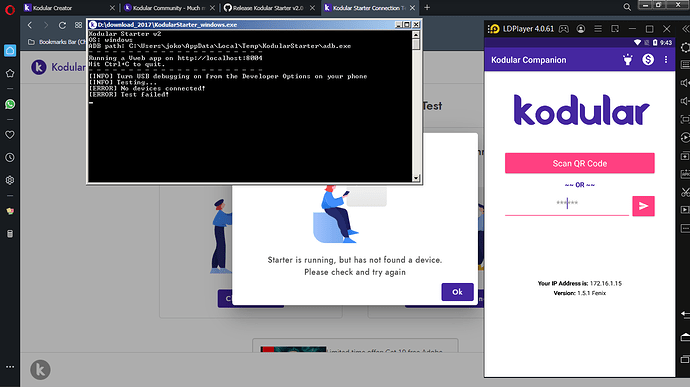Tap Scan QR Code in Companion
The image size is (690, 387).
point(580,163)
